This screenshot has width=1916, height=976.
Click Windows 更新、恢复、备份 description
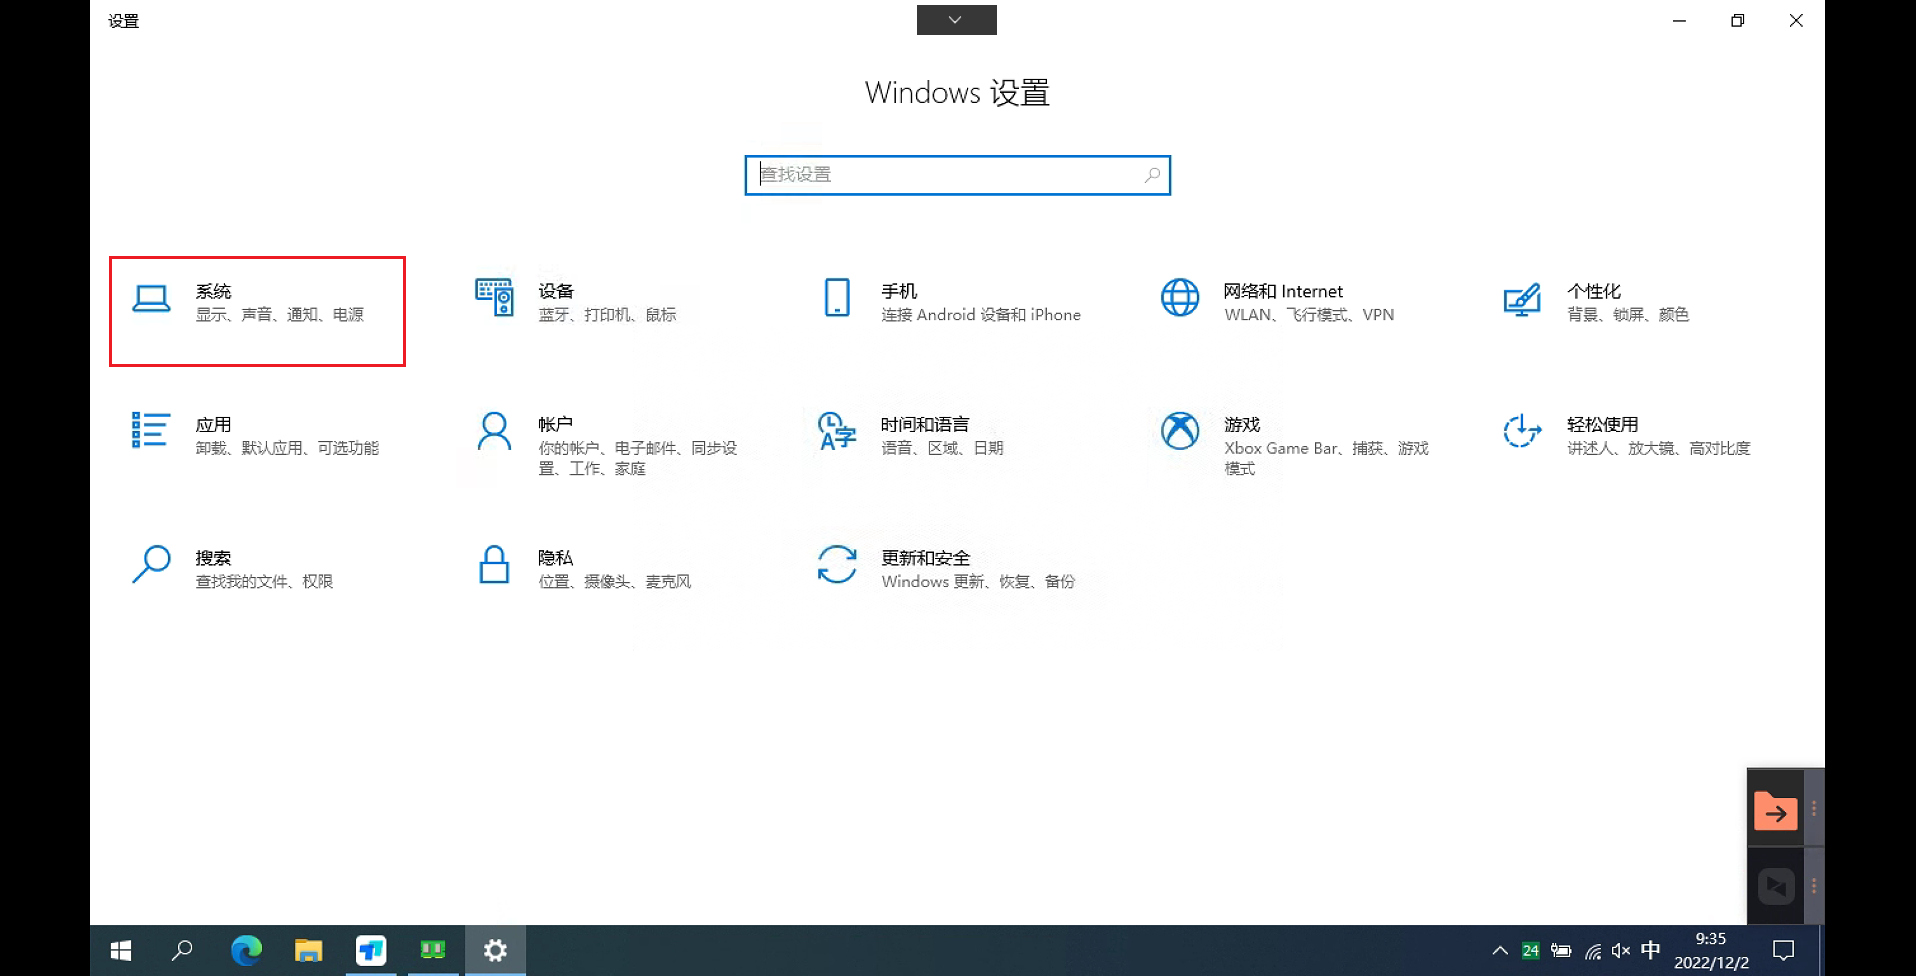point(978,582)
